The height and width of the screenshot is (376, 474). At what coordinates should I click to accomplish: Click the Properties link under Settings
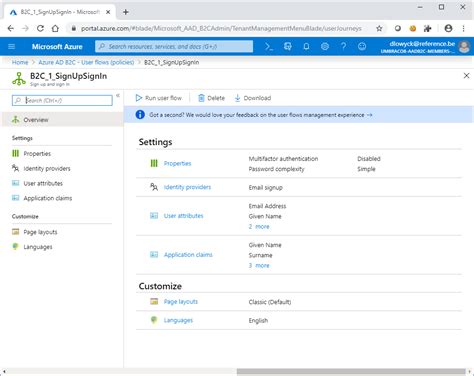pos(177,163)
